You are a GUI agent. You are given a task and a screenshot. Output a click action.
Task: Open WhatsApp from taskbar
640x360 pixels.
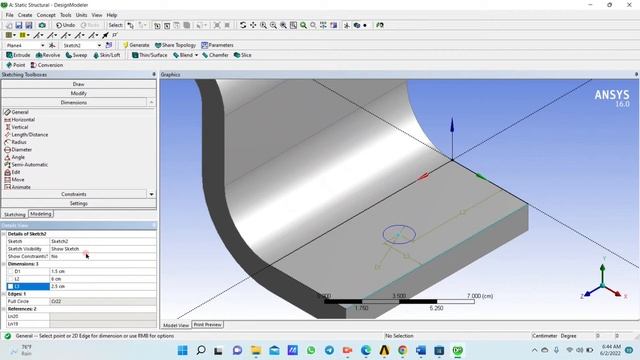(x=311, y=350)
